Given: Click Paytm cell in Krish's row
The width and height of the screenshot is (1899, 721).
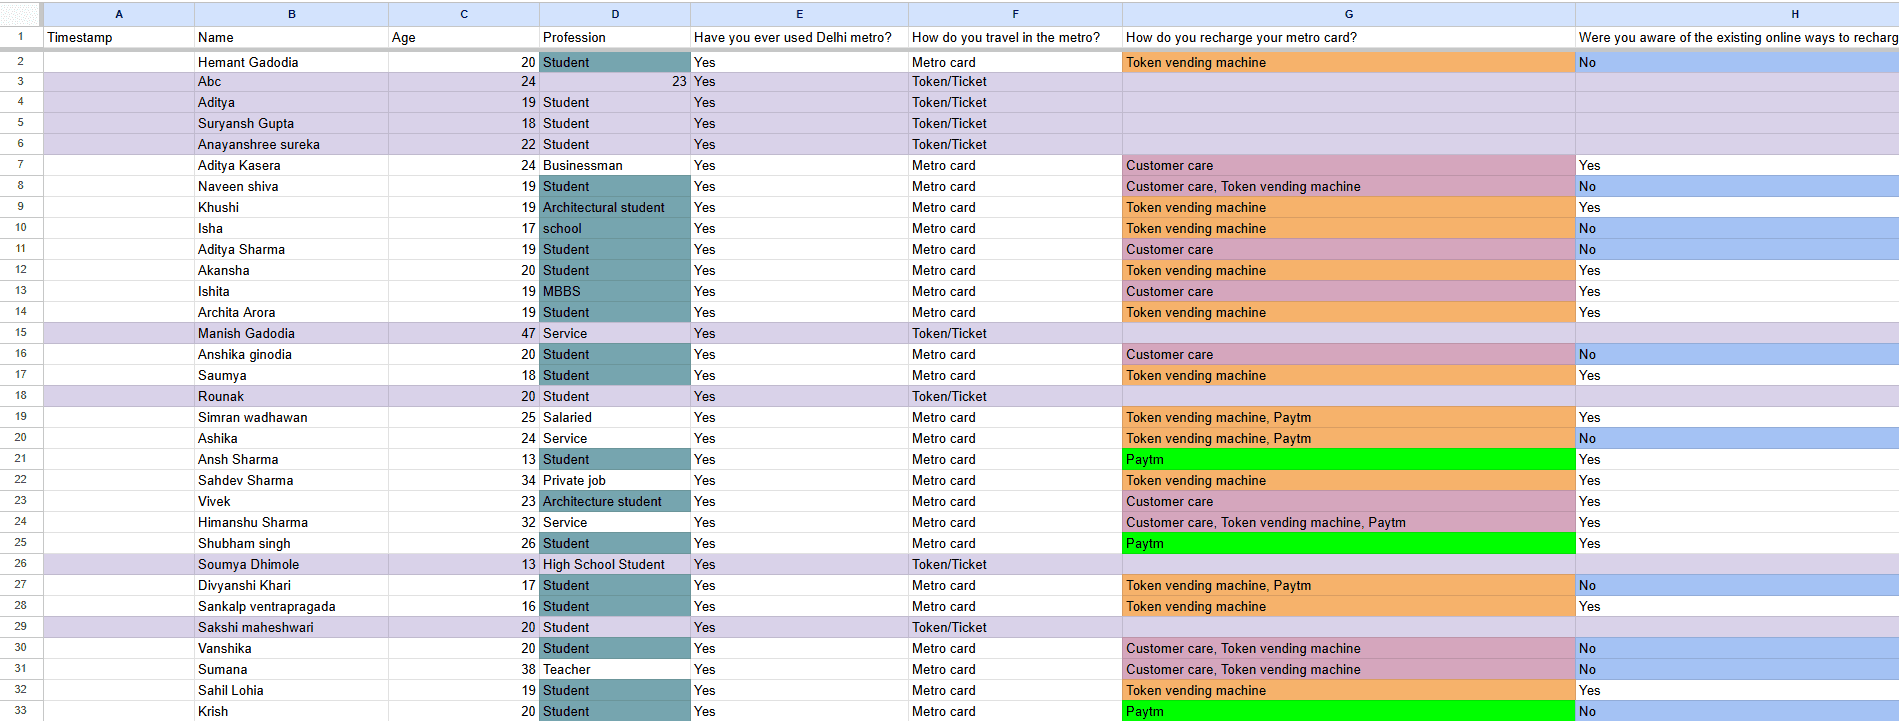Looking at the screenshot, I should click(x=1349, y=711).
